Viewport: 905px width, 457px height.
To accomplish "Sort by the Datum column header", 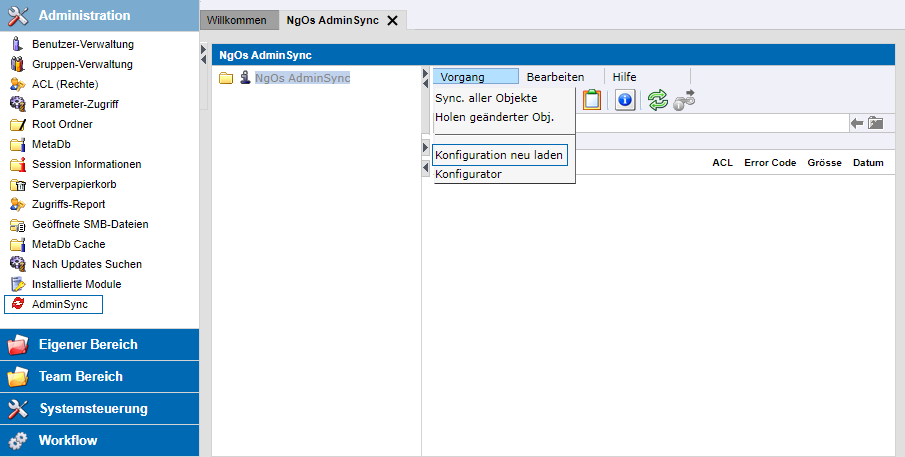I will [869, 163].
